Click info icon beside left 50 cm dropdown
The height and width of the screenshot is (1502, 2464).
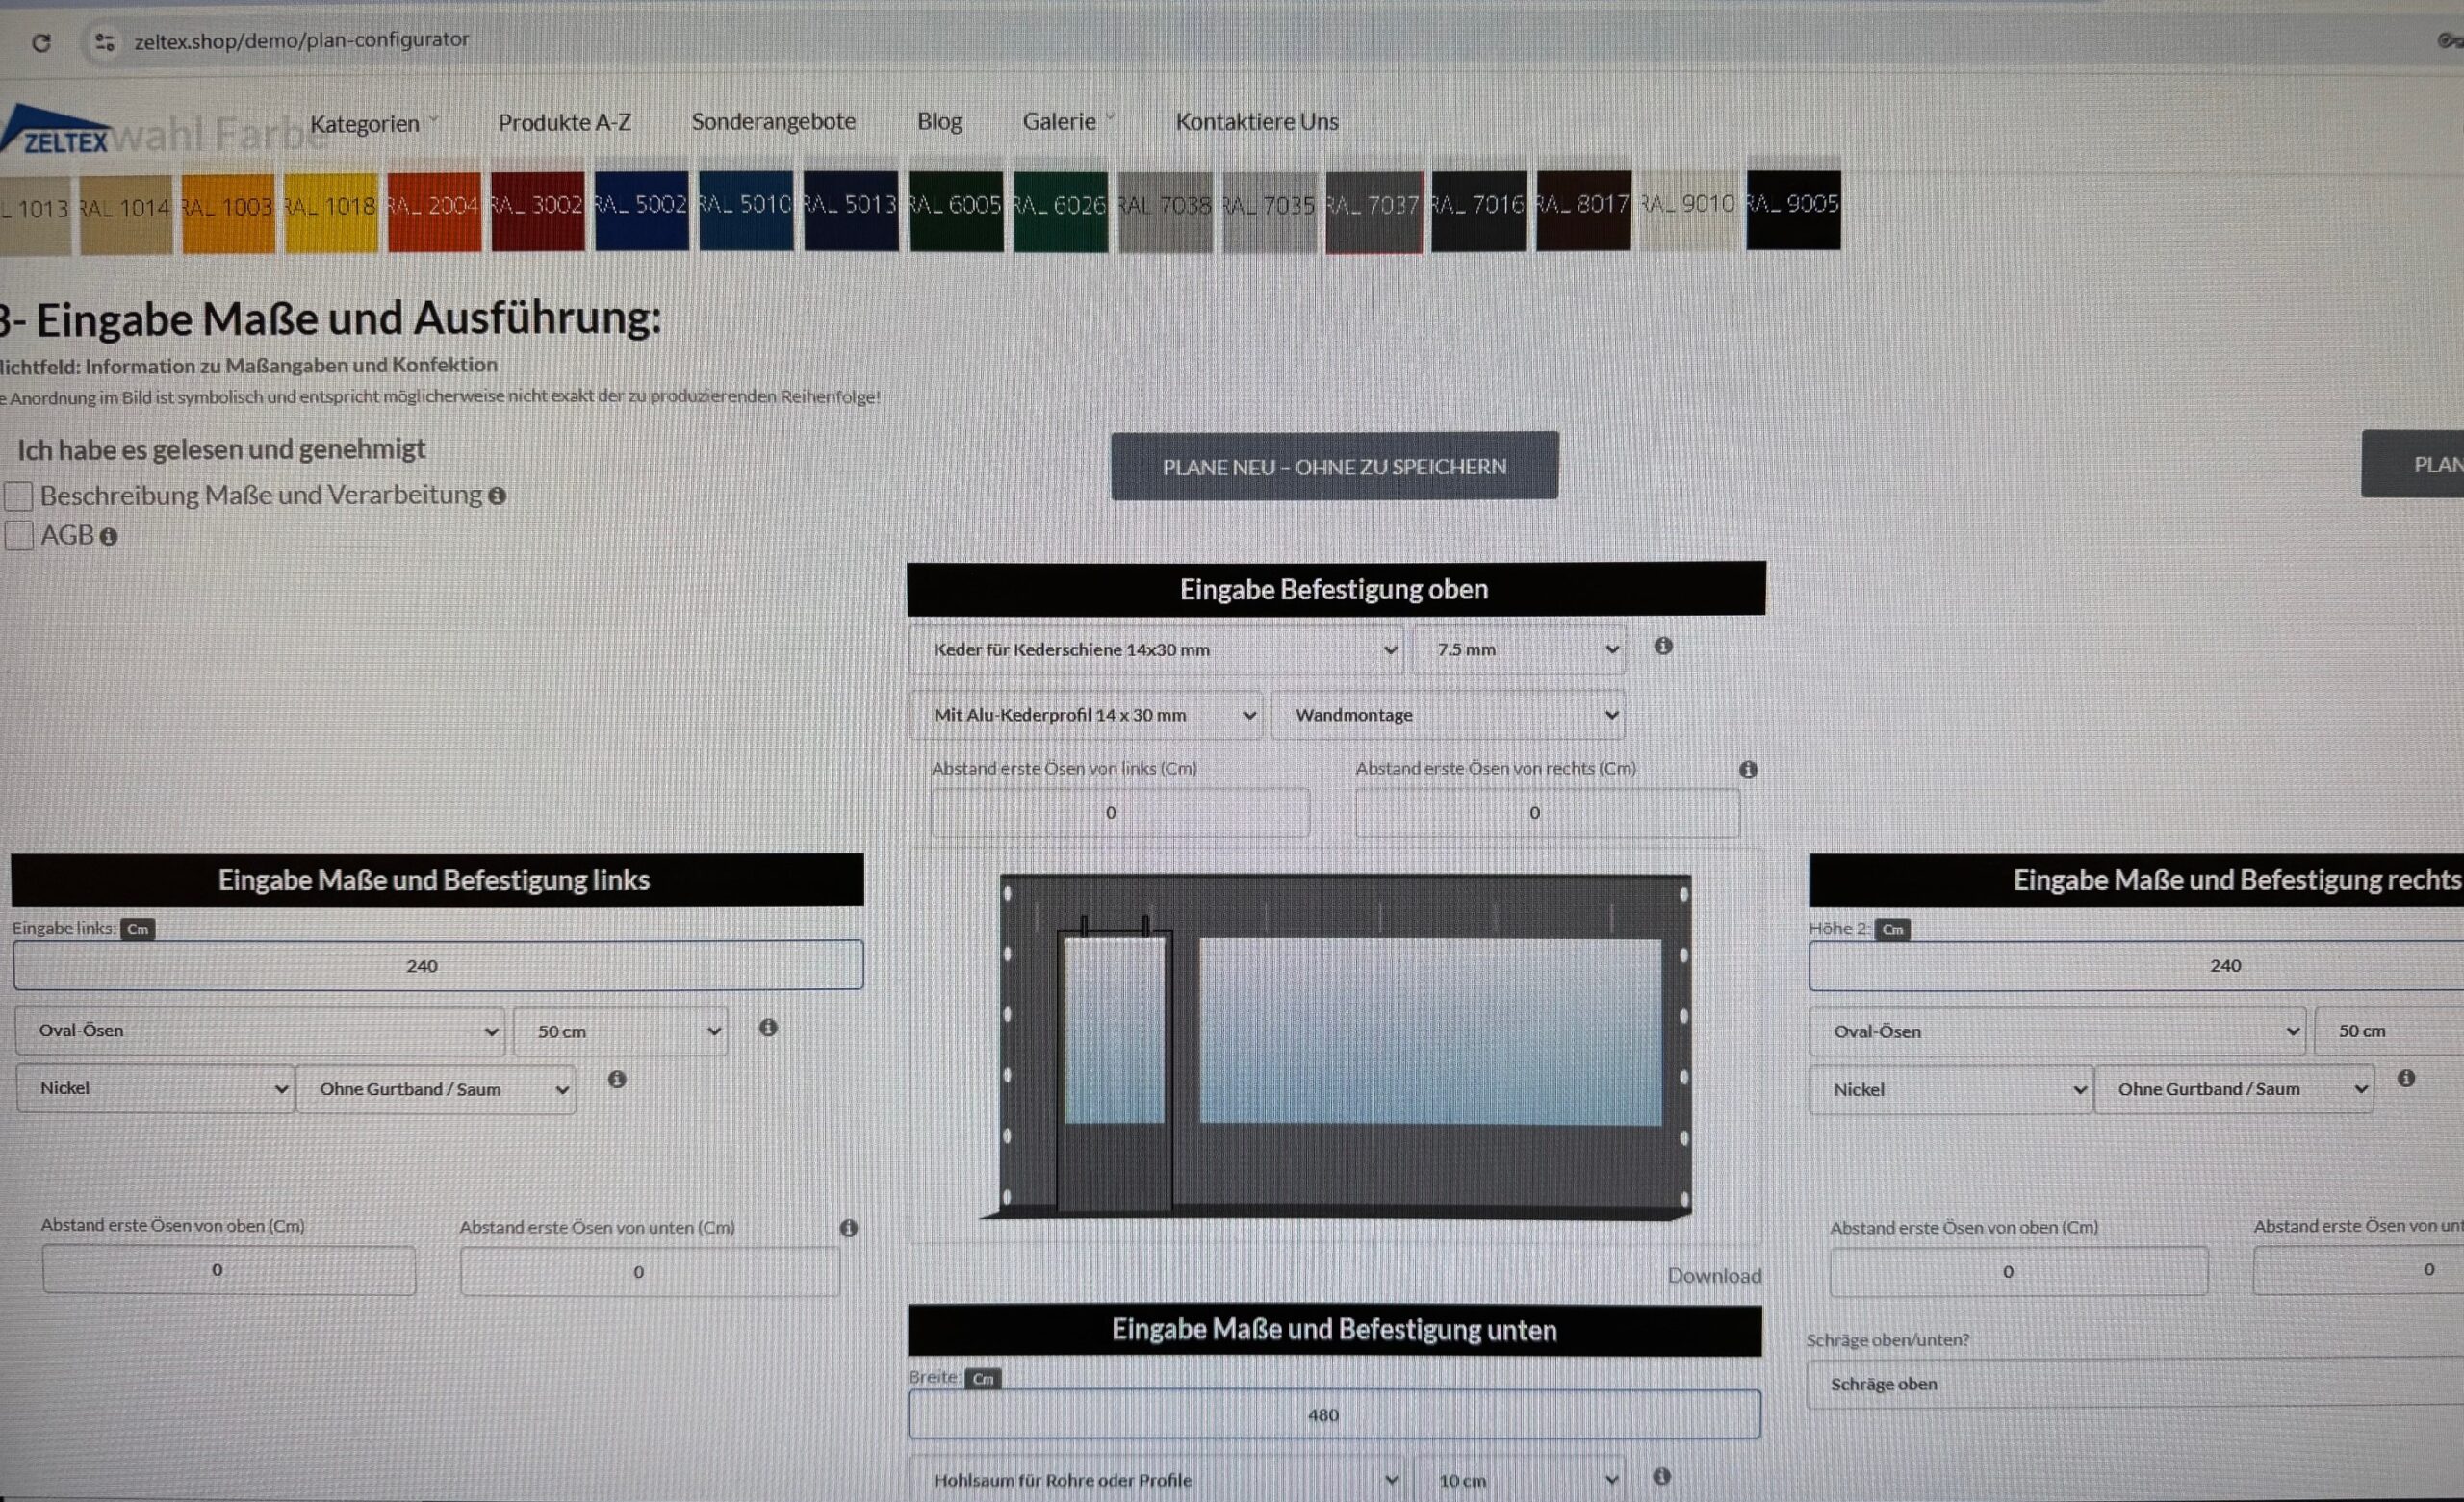768,1027
